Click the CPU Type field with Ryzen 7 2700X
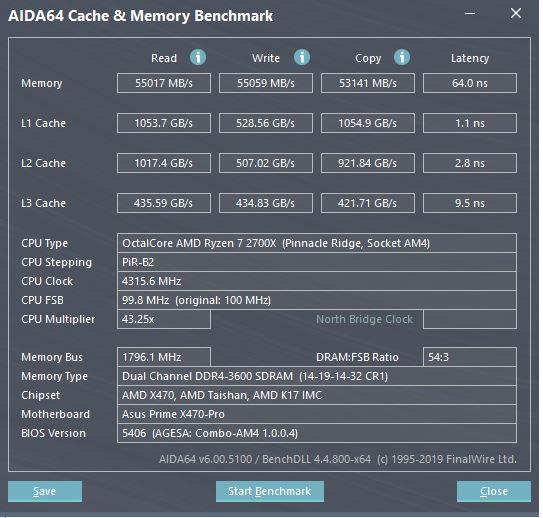Viewport: 543px width, 518px height. [317, 243]
